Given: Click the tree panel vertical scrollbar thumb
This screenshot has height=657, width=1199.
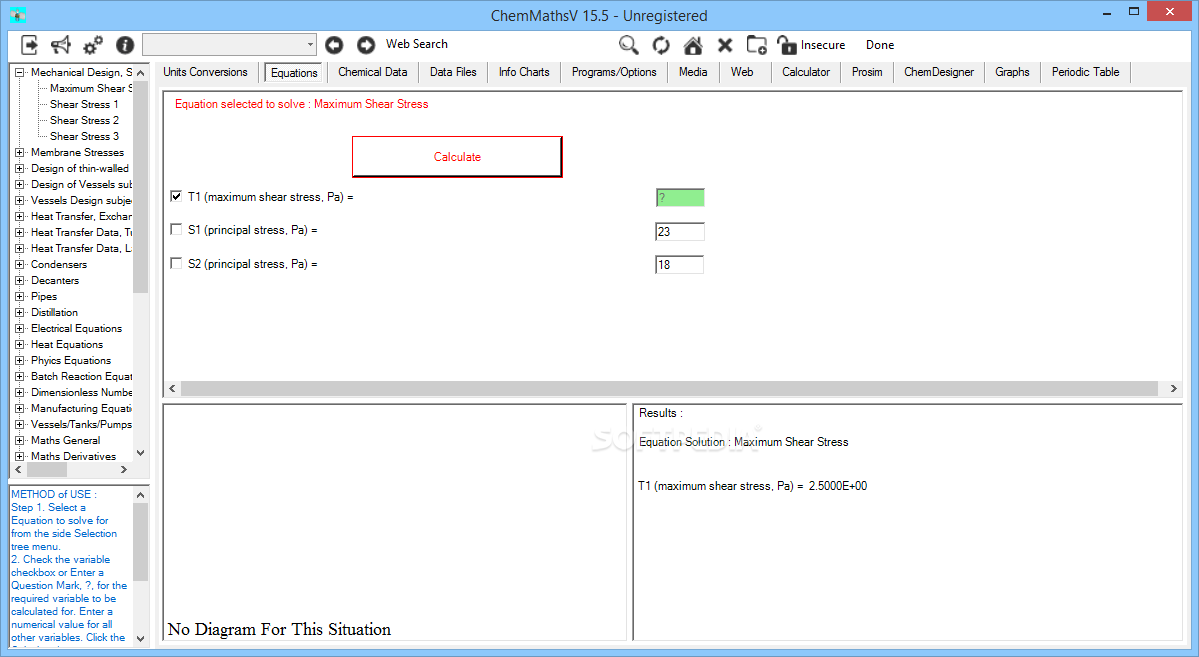Looking at the screenshot, I should [x=141, y=187].
